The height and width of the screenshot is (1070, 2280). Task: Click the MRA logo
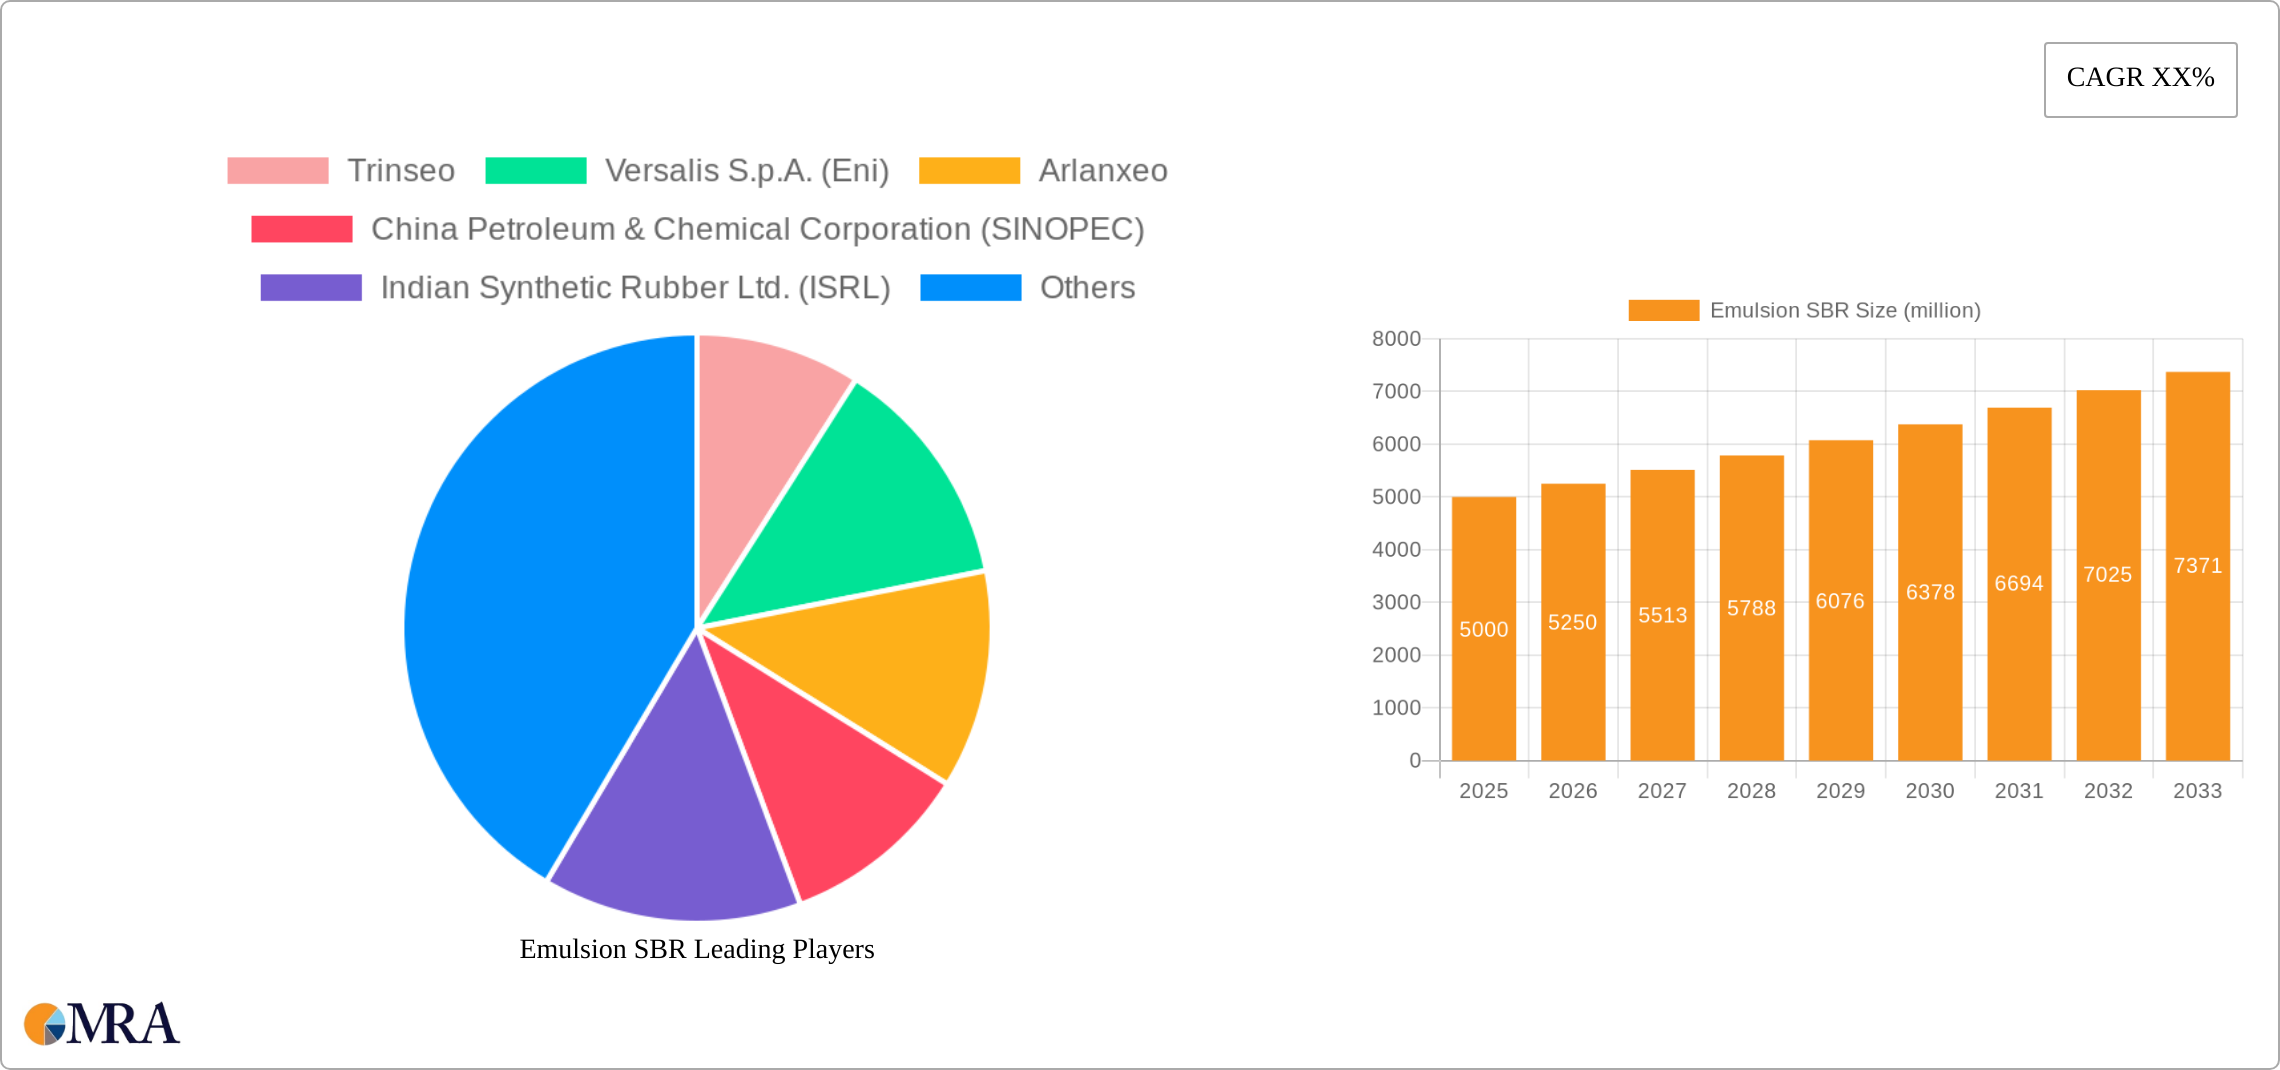point(101,1024)
